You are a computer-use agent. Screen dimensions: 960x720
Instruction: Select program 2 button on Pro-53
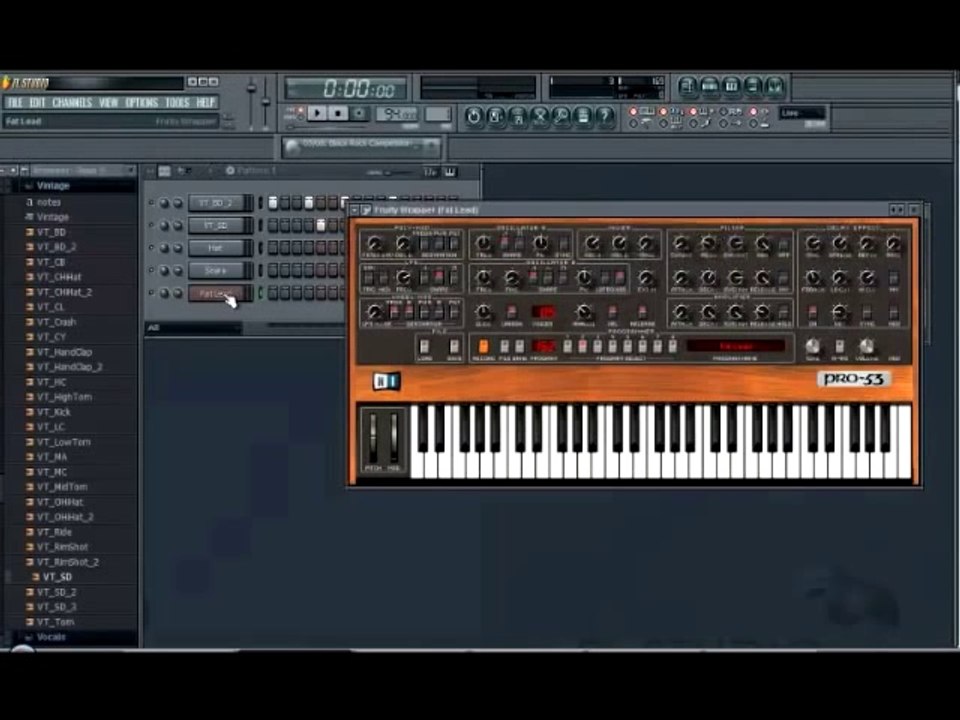[x=582, y=346]
